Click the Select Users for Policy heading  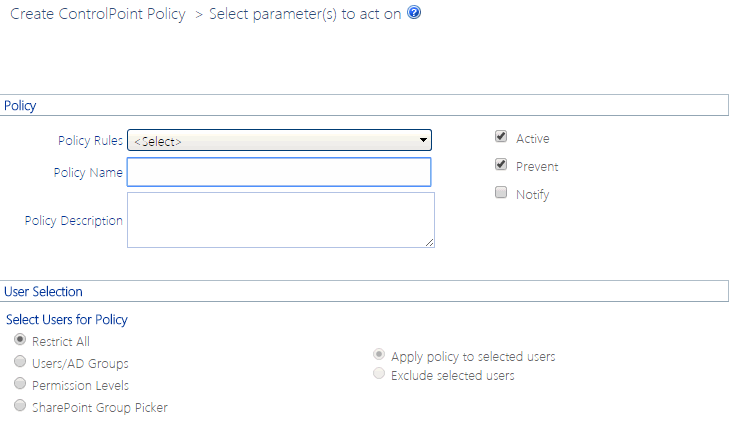(x=67, y=319)
